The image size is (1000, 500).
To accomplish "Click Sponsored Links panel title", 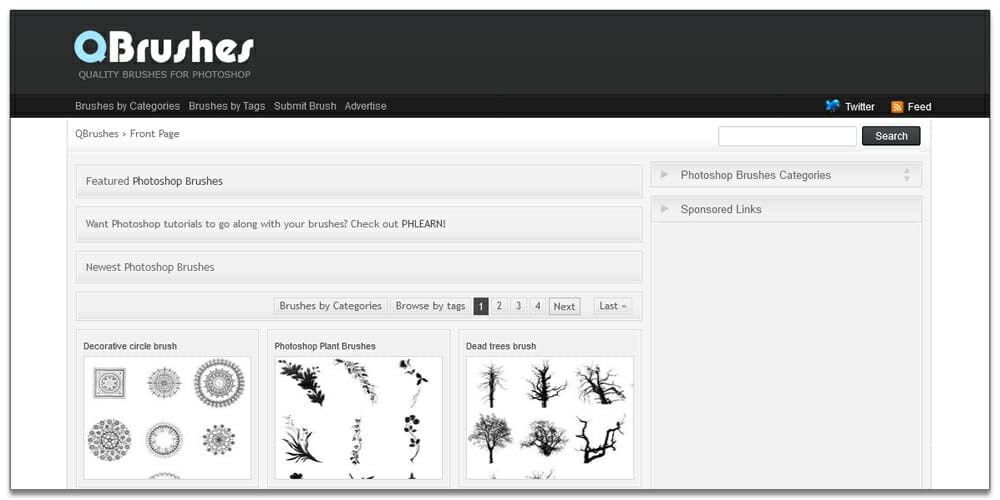I will coord(721,209).
